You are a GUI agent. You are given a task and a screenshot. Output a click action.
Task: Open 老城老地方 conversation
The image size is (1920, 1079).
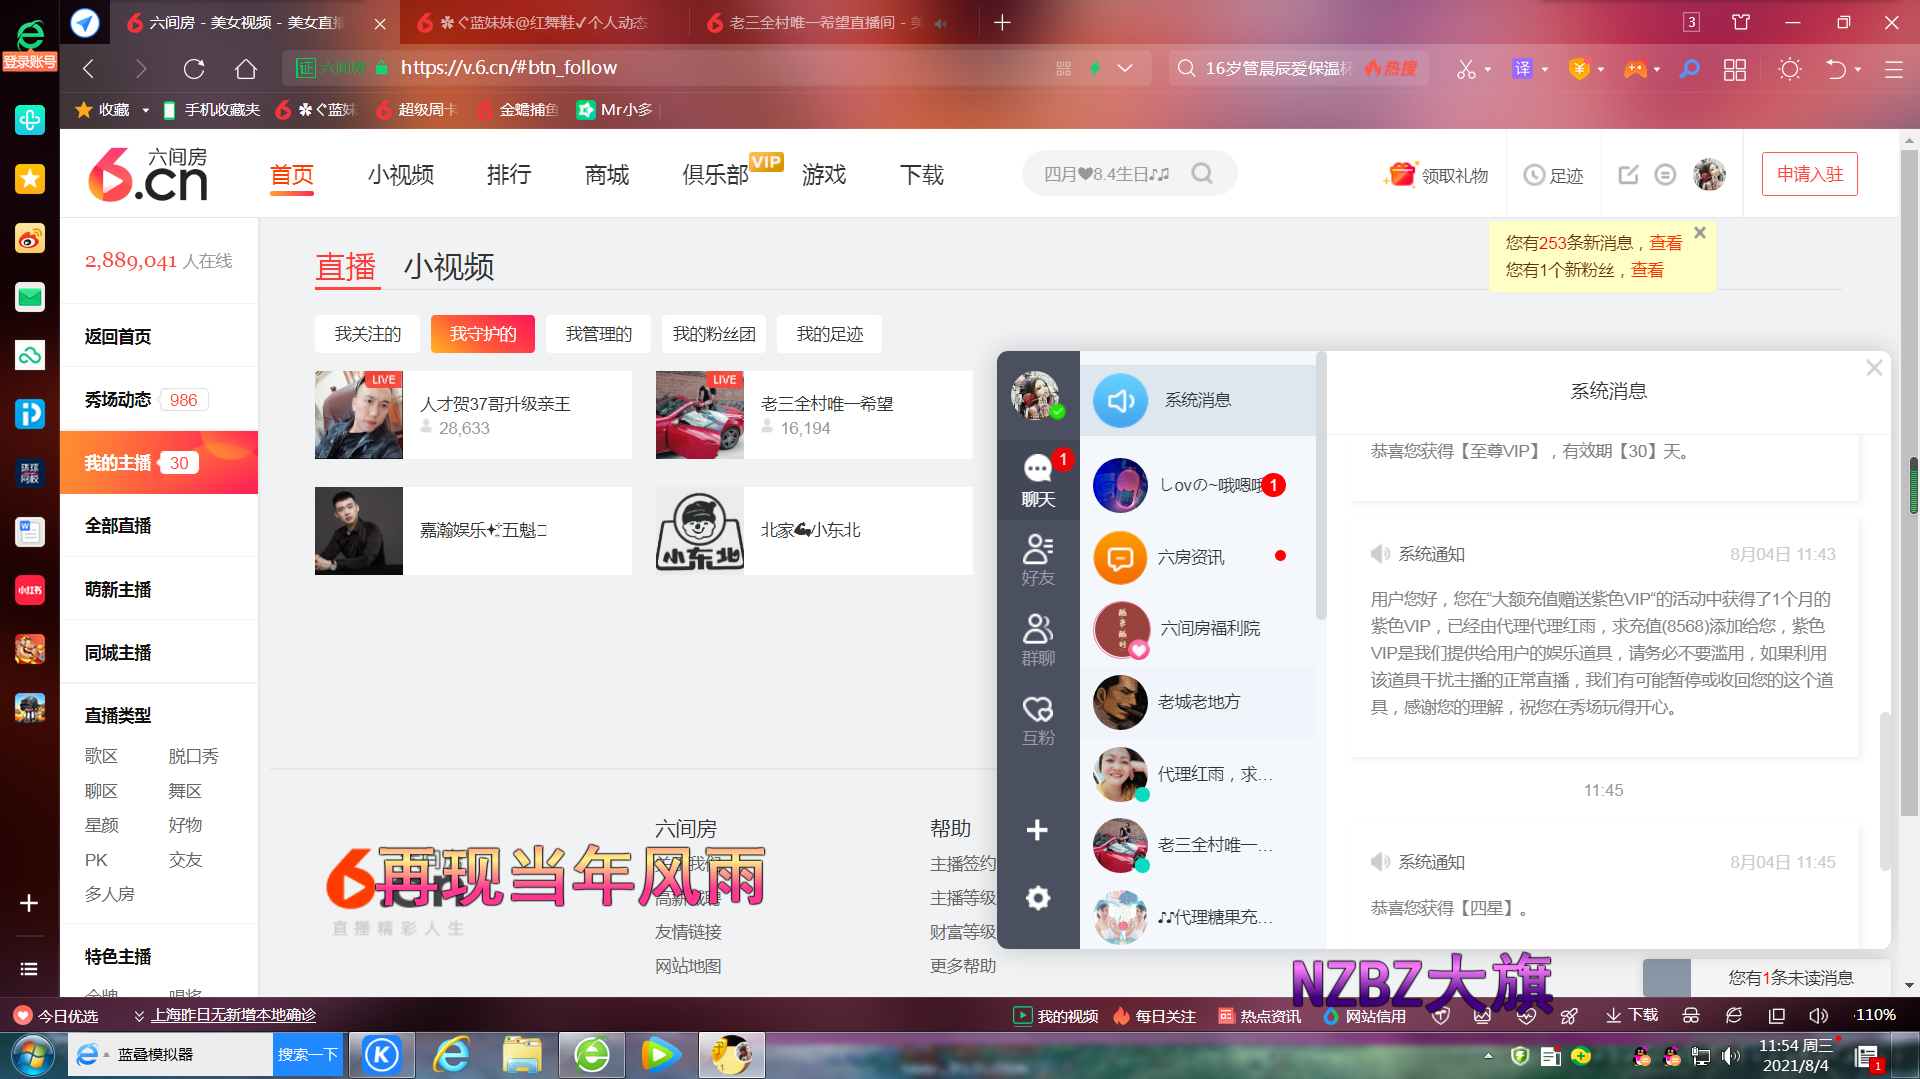[1198, 702]
